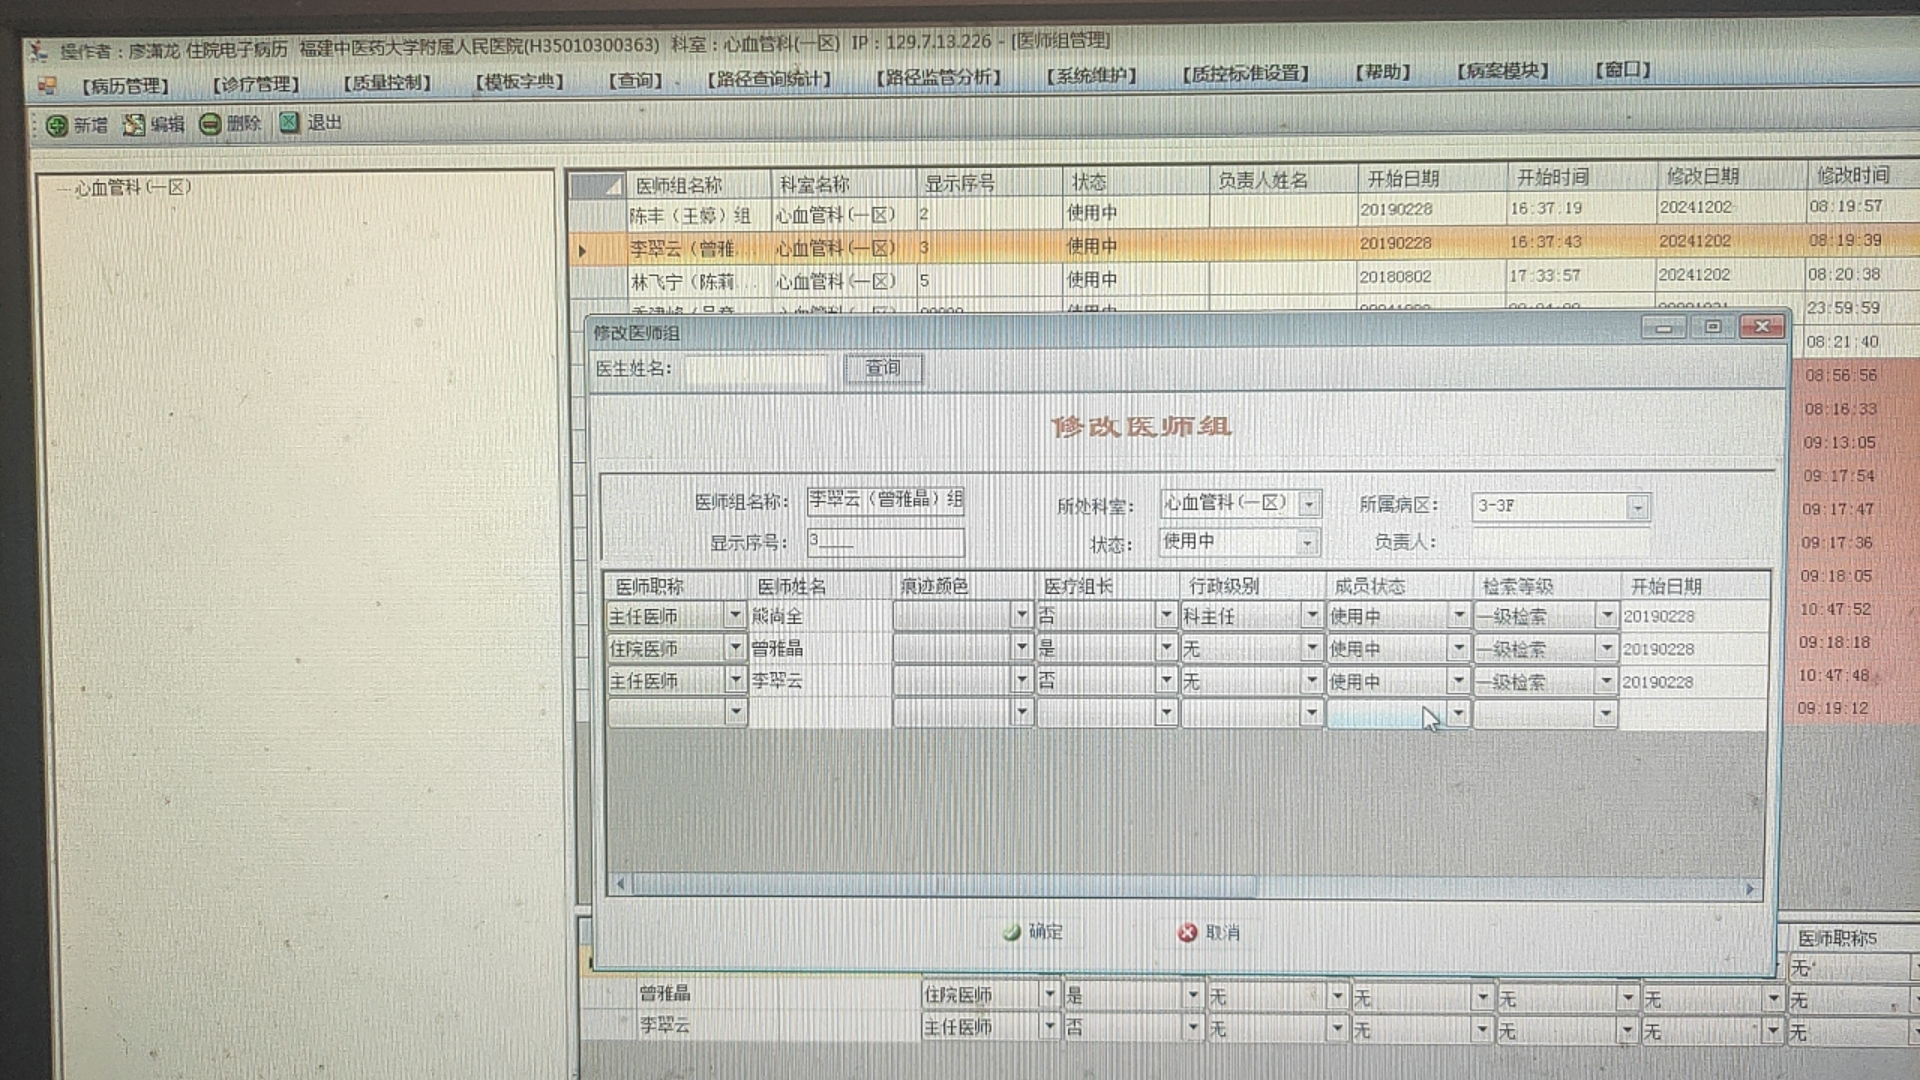Click the row indicator arrow beside 李翠云 group

pos(583,250)
